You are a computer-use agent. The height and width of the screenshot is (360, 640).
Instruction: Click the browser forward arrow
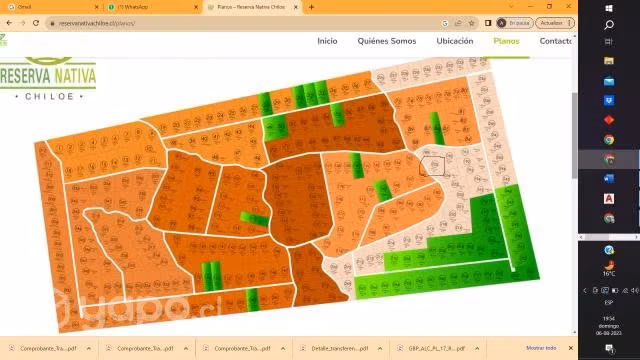point(22,23)
